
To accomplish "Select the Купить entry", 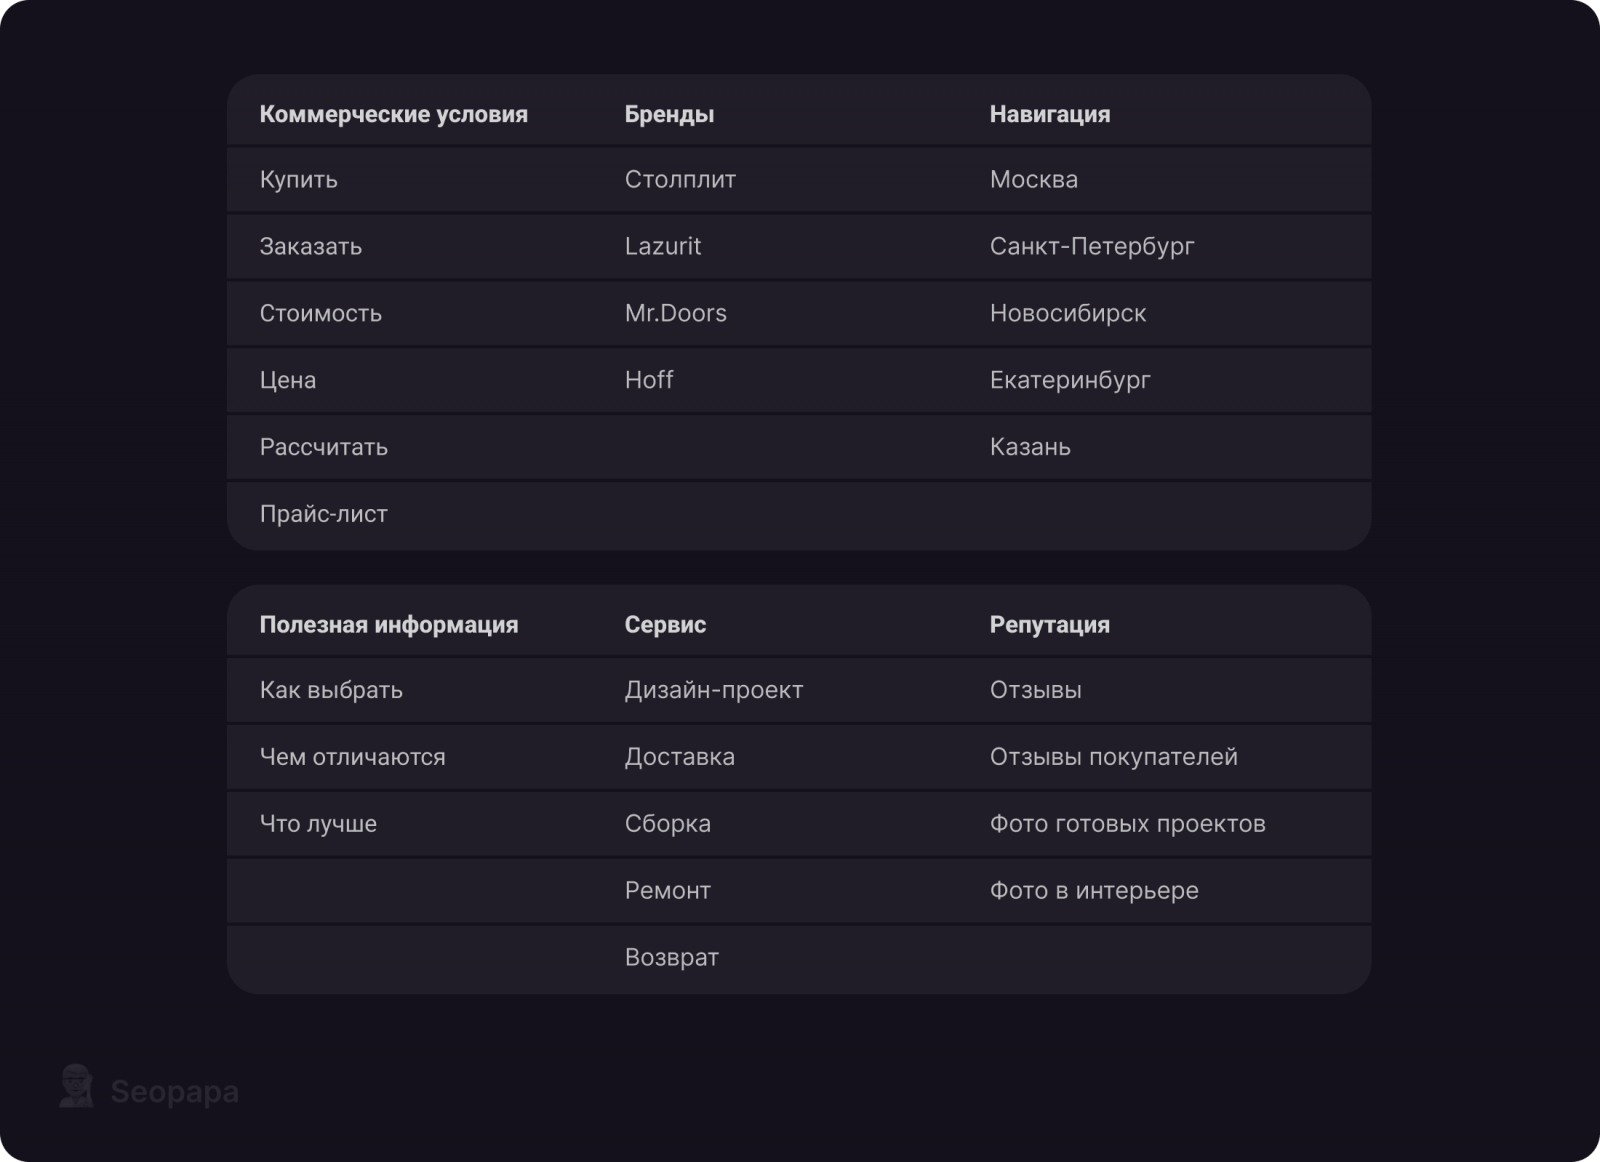I will [299, 180].
